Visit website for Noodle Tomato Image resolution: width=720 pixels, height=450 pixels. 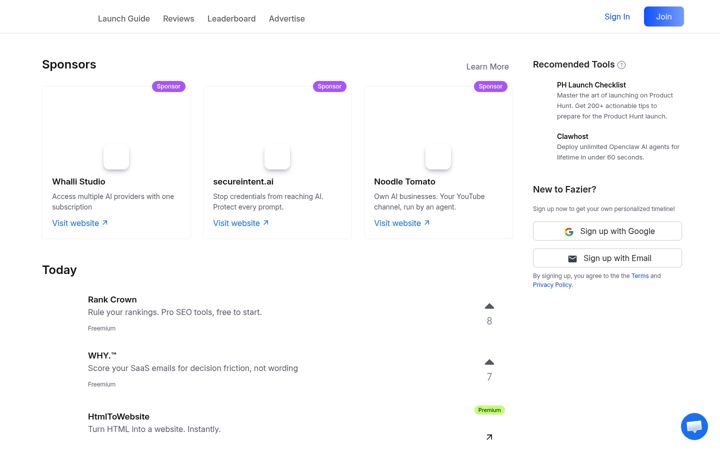coord(402,223)
